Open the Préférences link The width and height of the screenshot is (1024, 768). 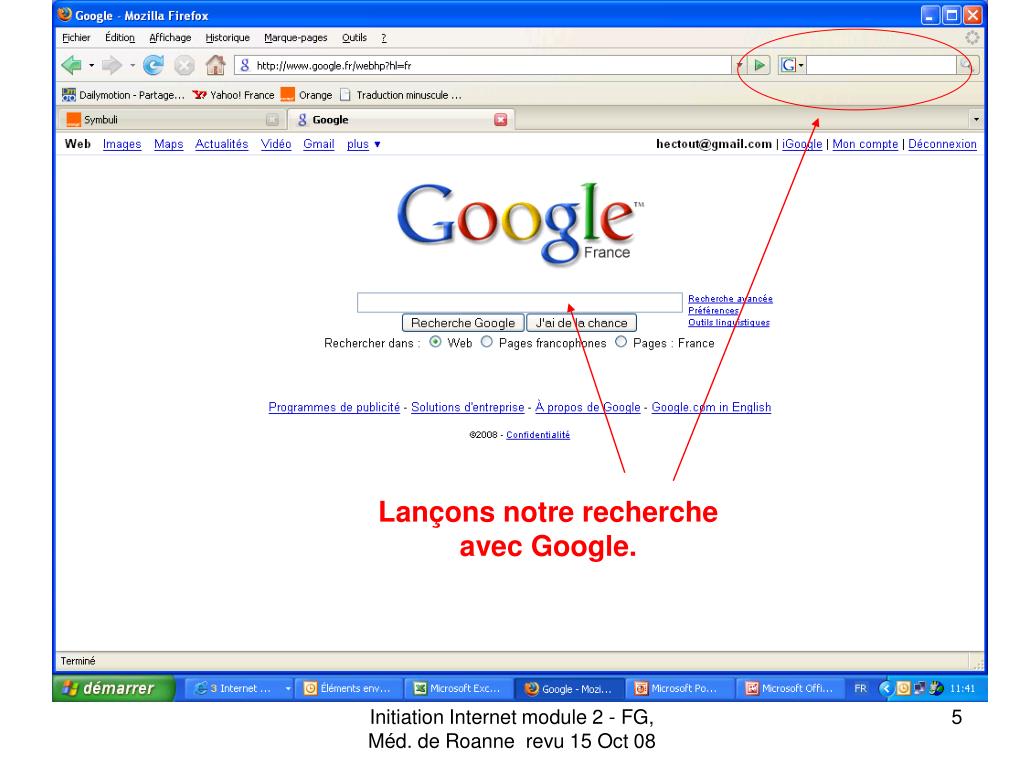(713, 311)
